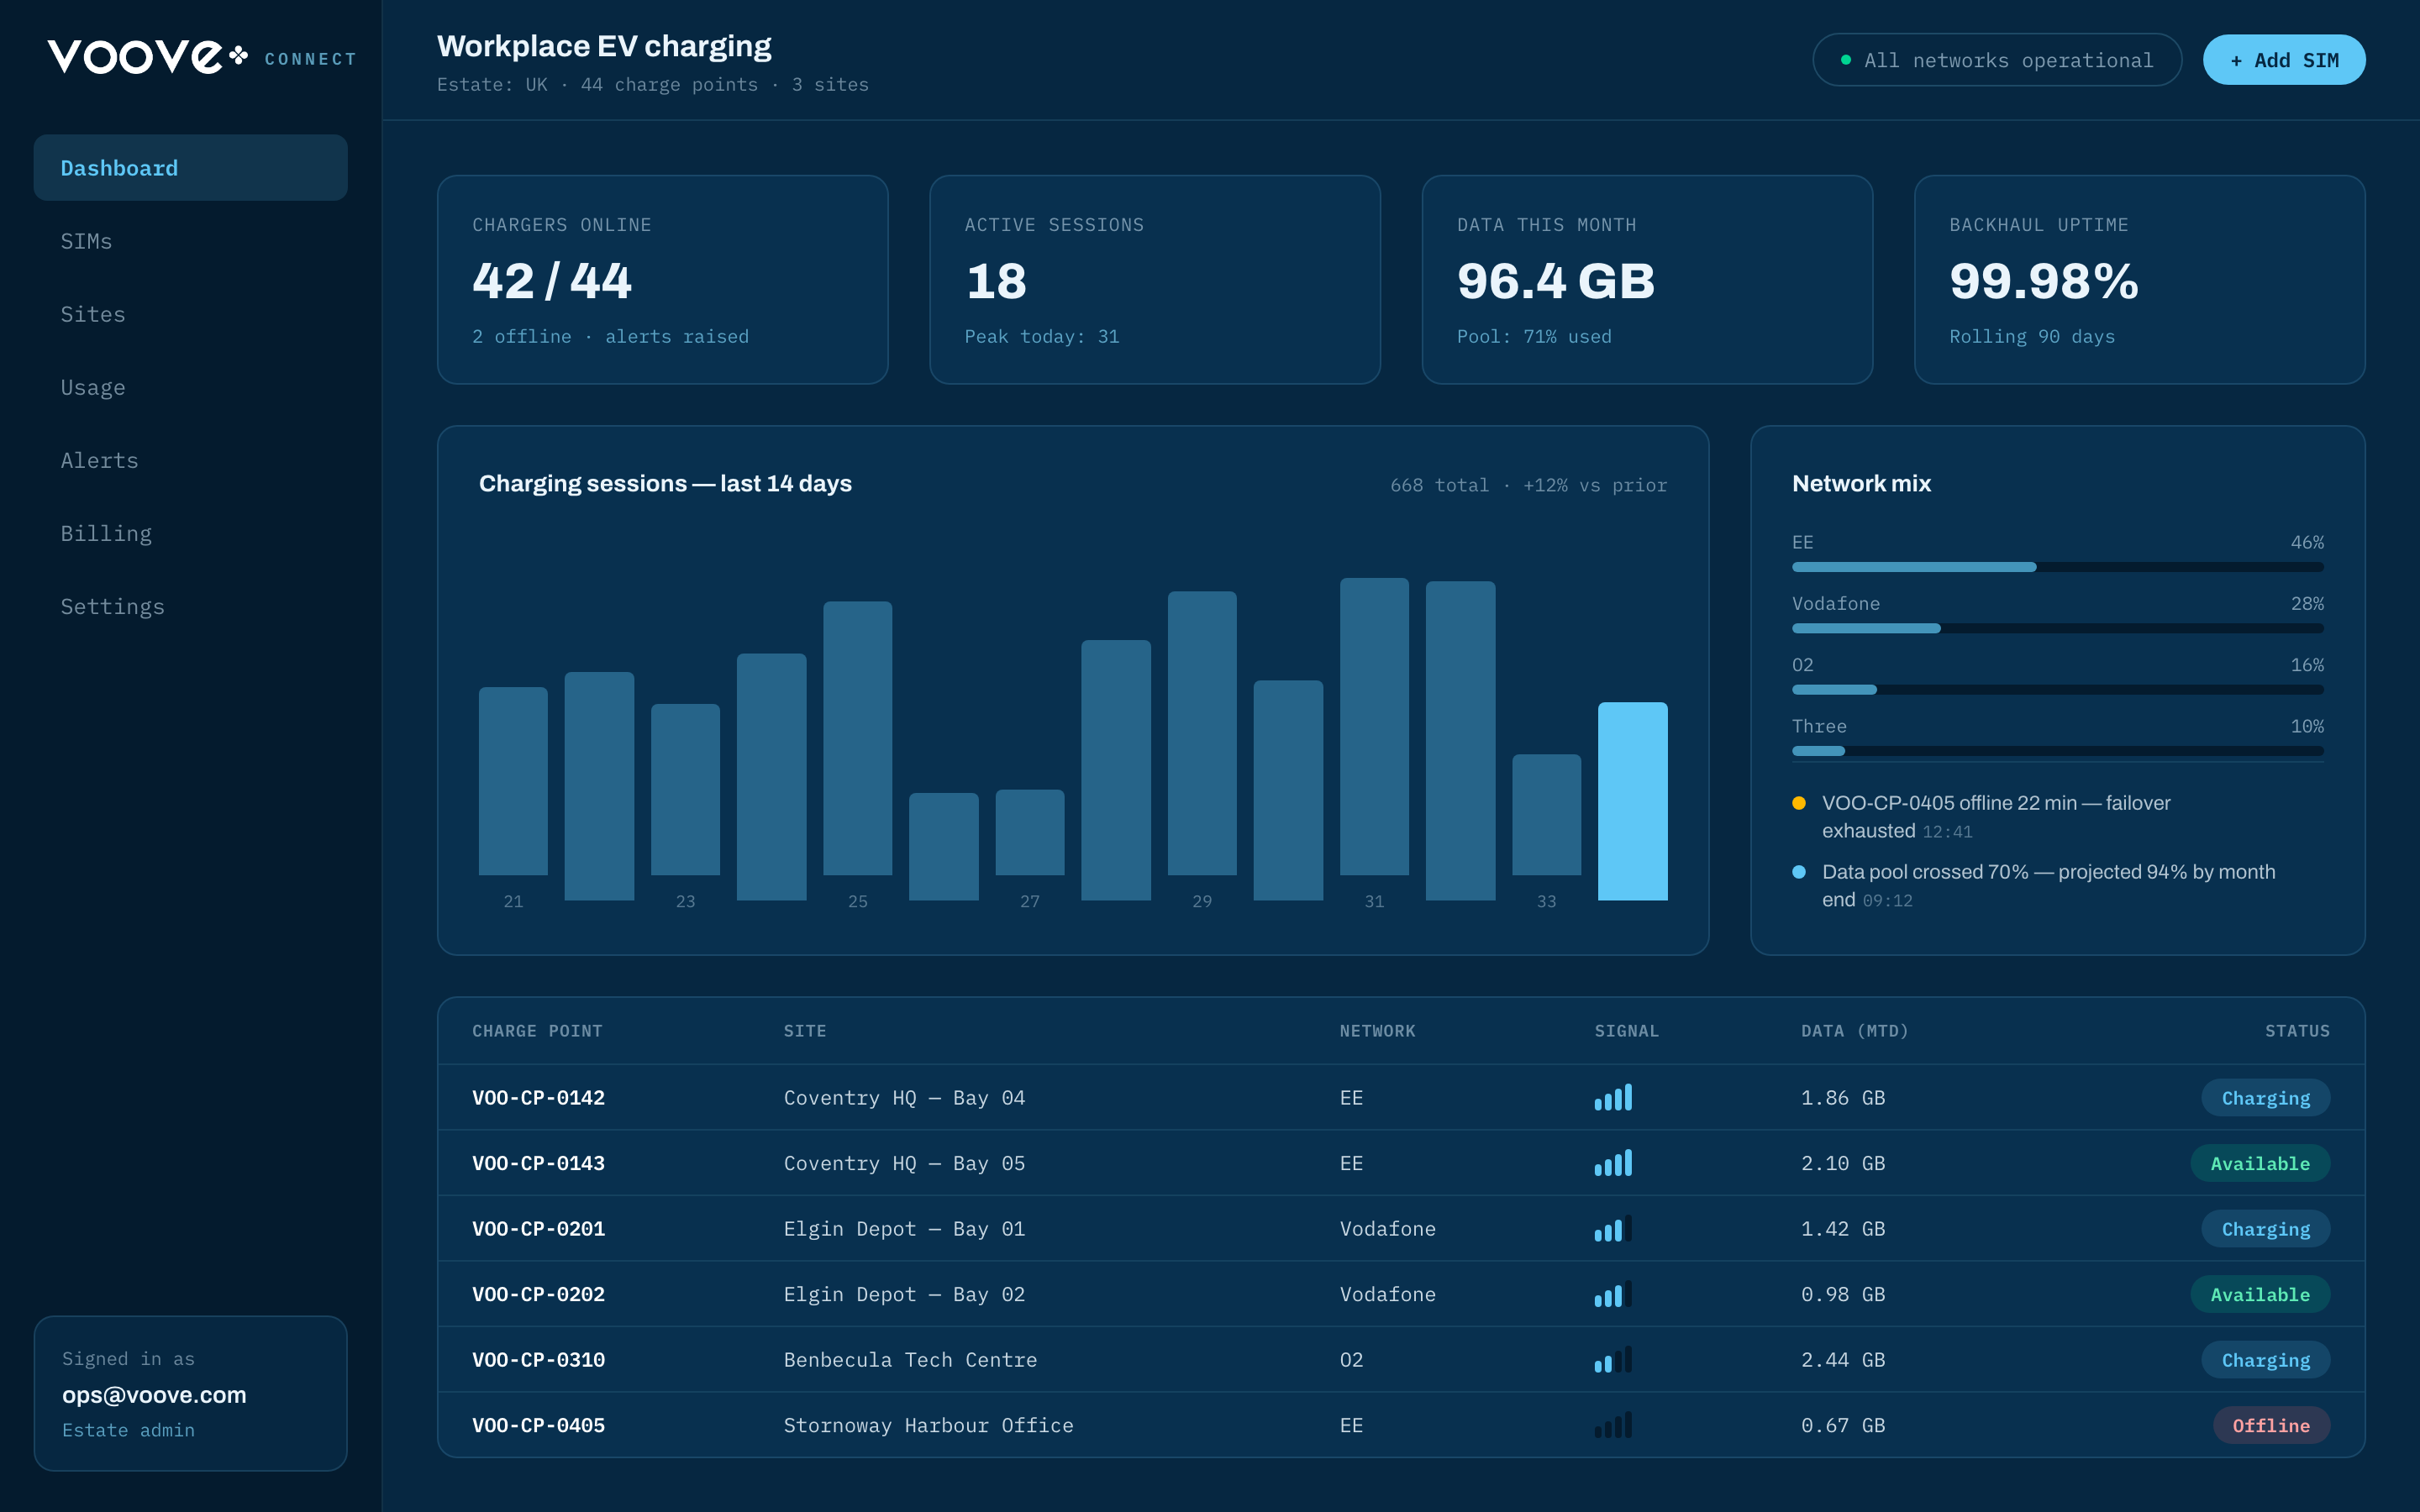Open charge point VOO-CP-0405

pyautogui.click(x=538, y=1425)
